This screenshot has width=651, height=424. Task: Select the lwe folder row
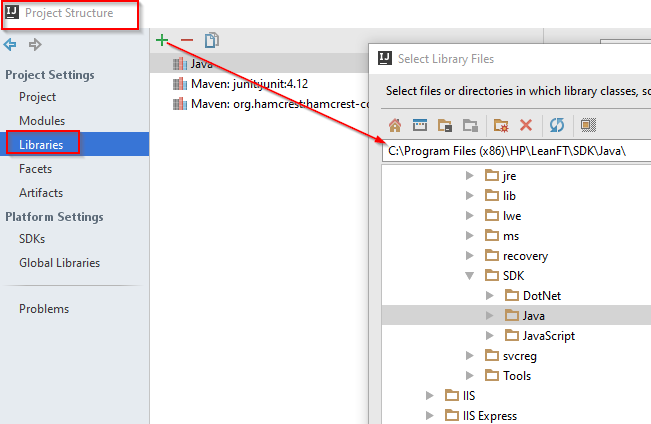(x=516, y=216)
